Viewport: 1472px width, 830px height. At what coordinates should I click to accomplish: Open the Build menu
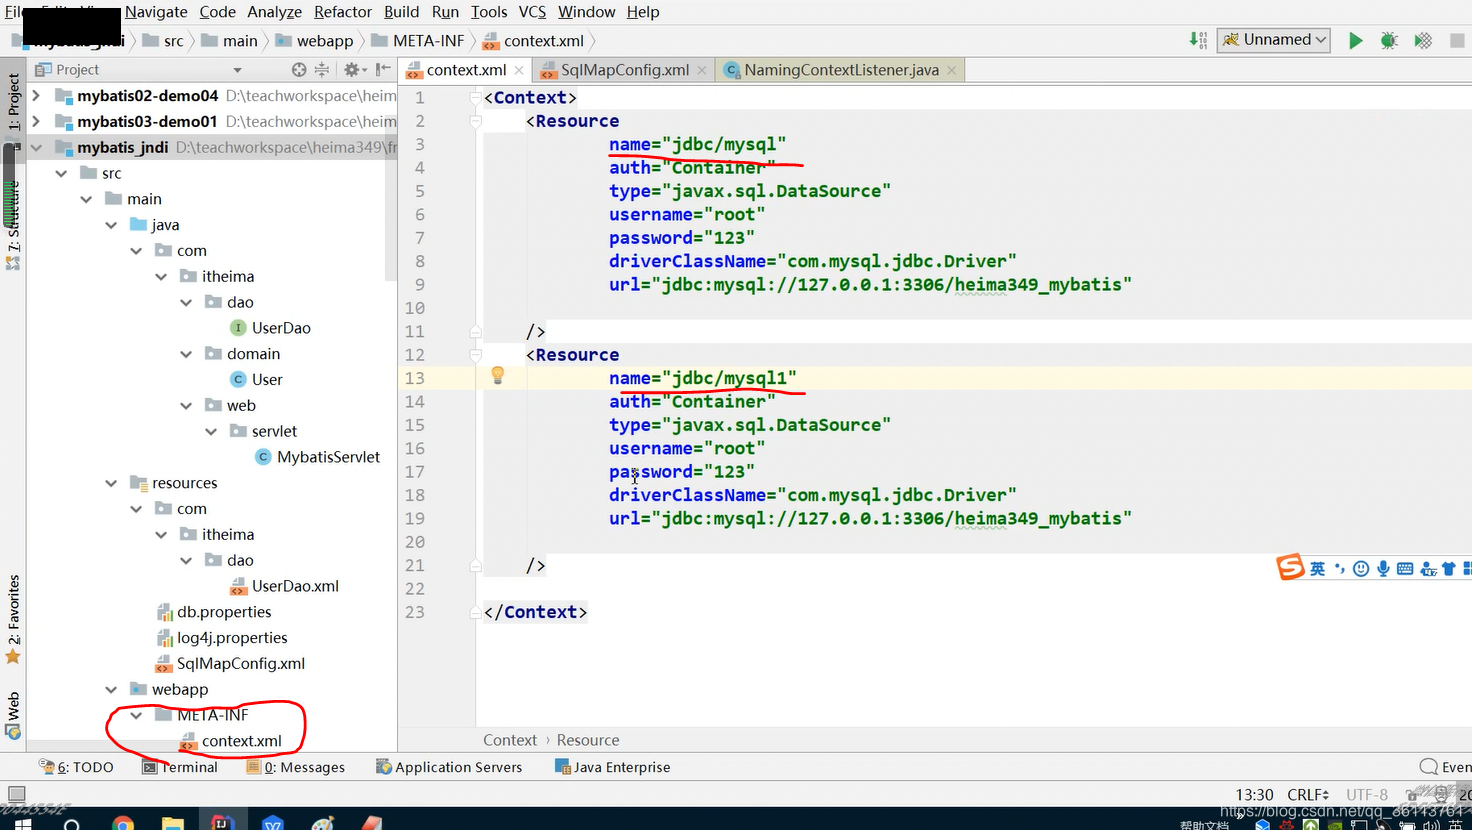tap(401, 12)
